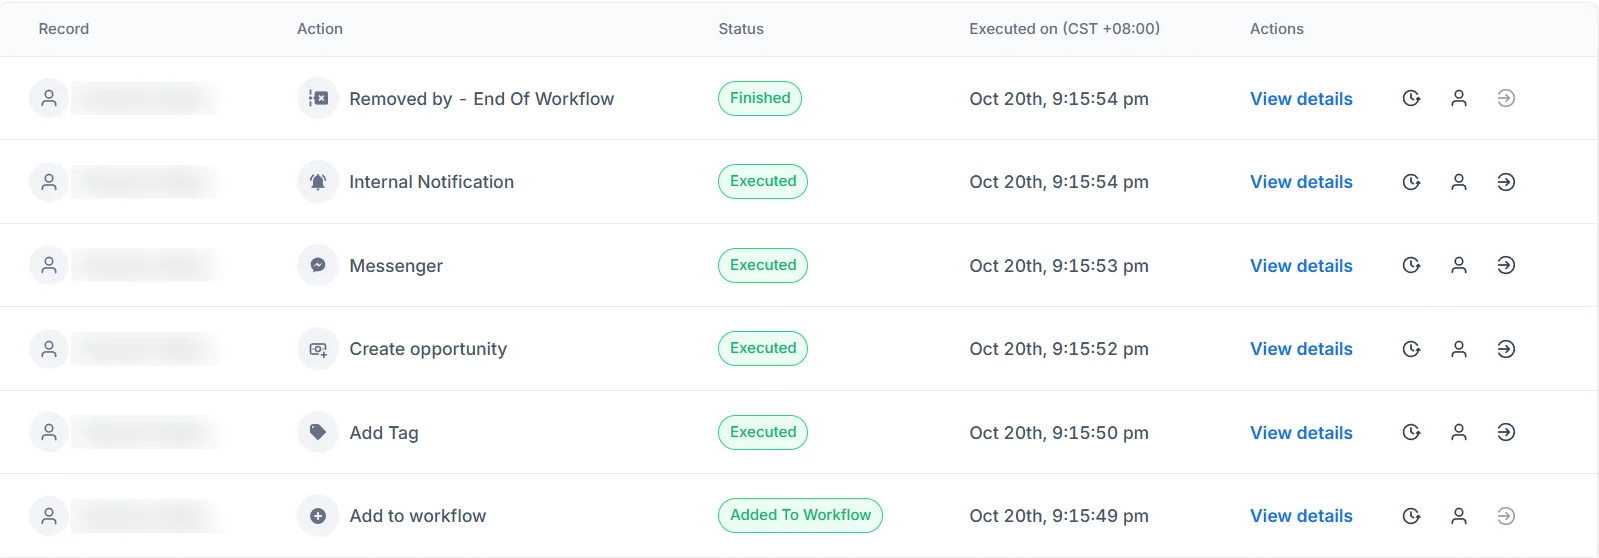Viewport: 1599px width, 558px height.
Task: Open contact icon in End Of Workflow row
Action: (x=1459, y=98)
